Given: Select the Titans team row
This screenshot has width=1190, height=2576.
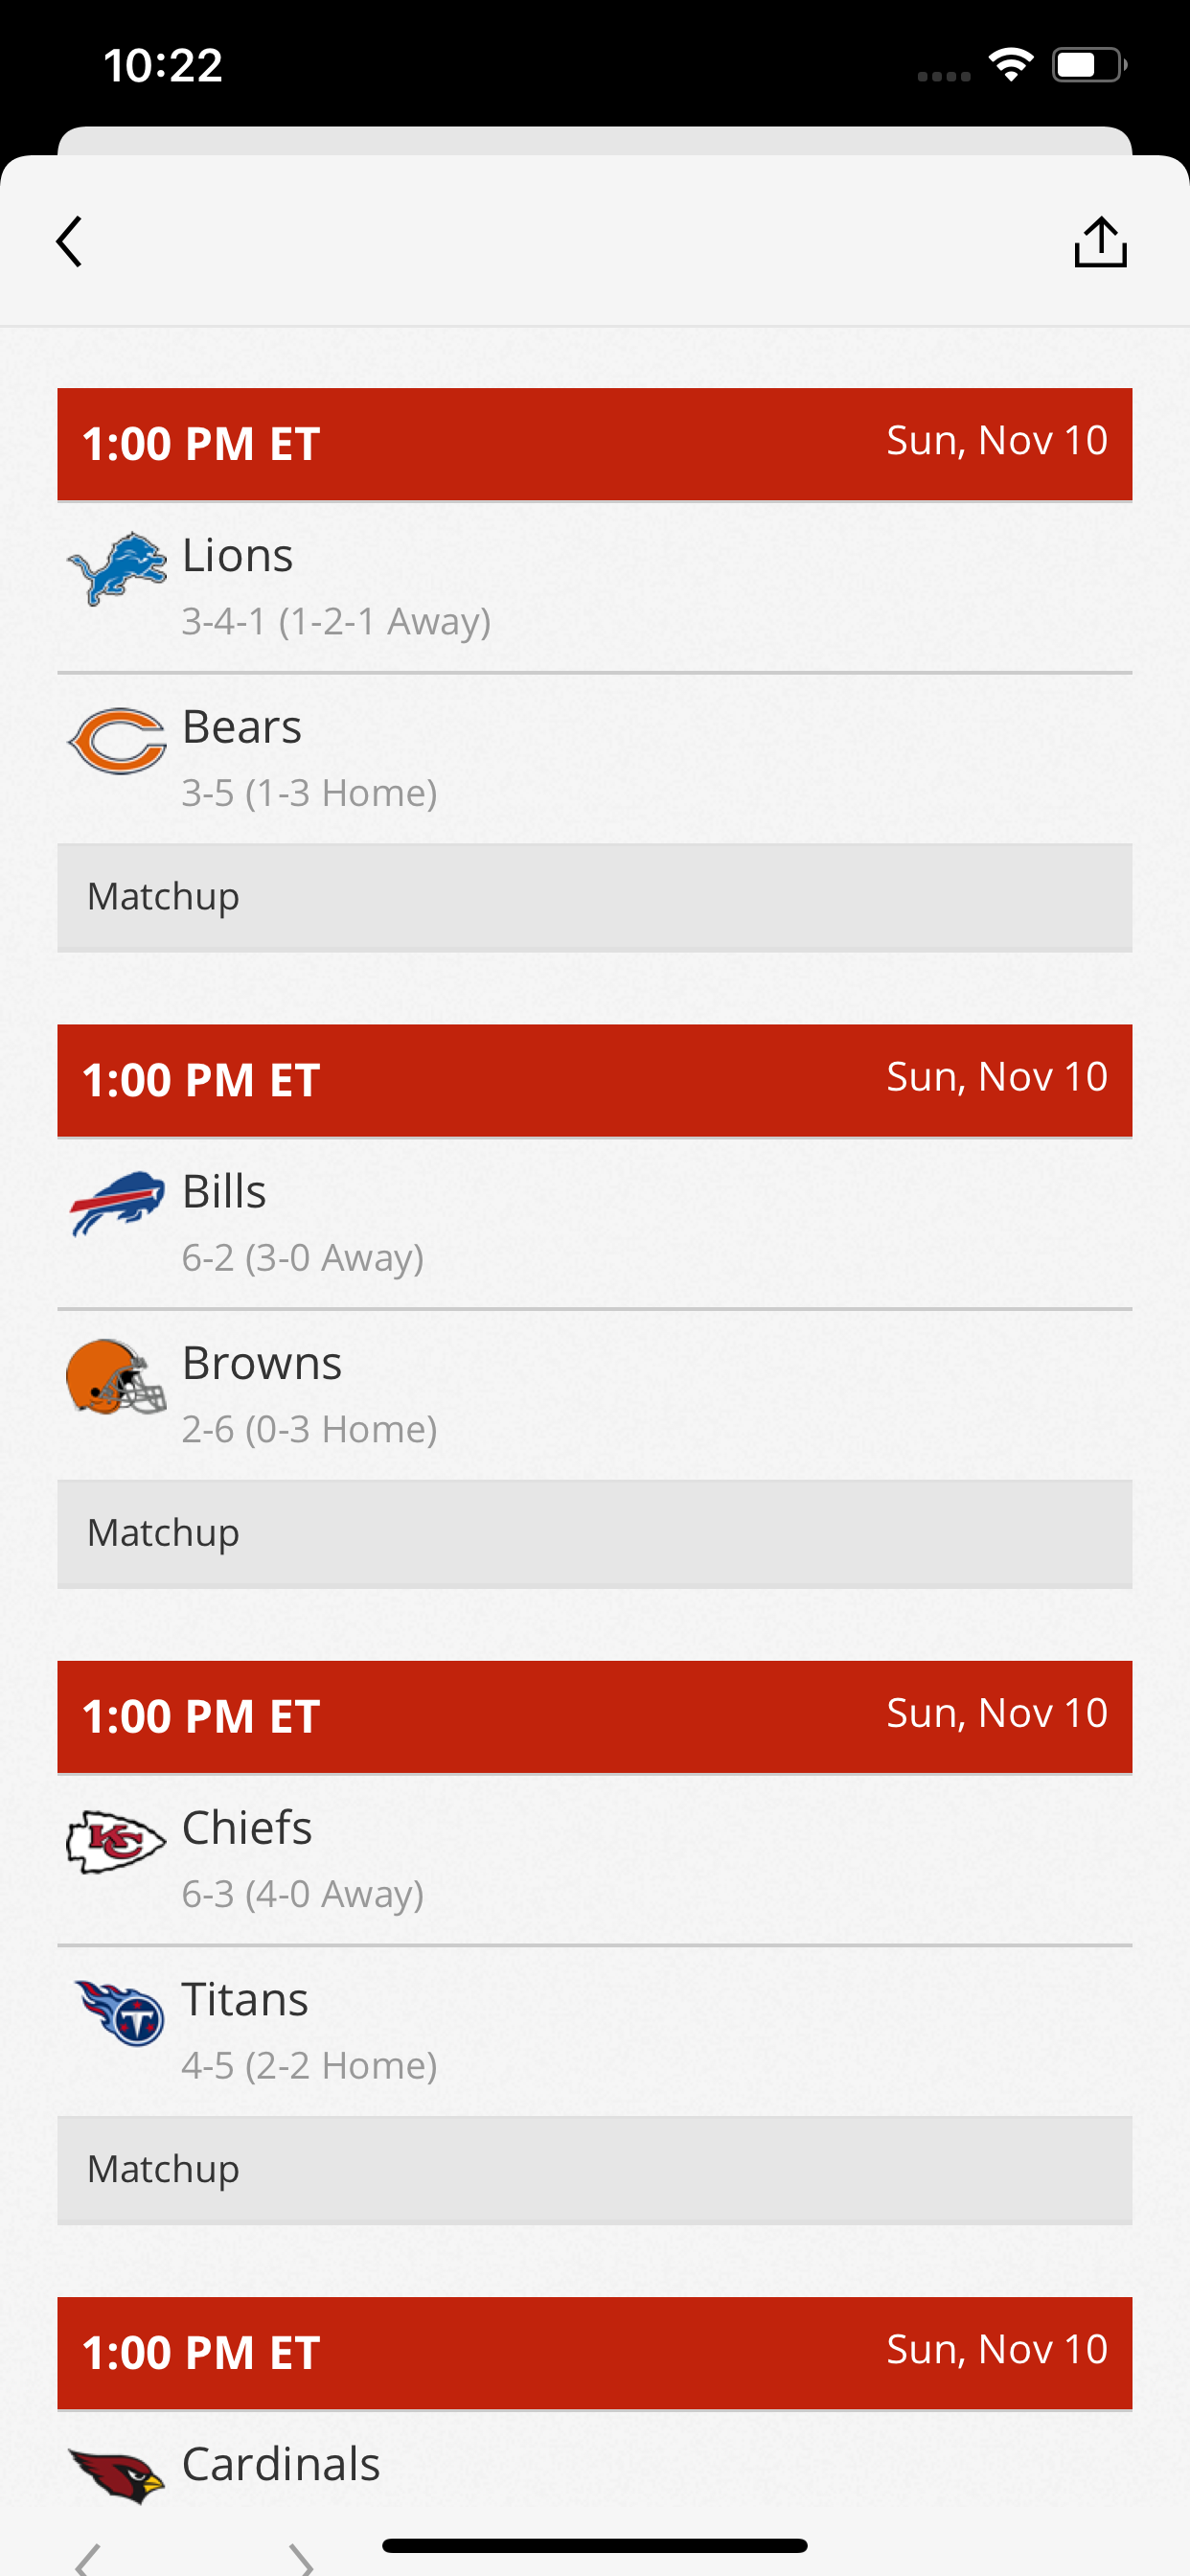Looking at the screenshot, I should click(595, 2031).
